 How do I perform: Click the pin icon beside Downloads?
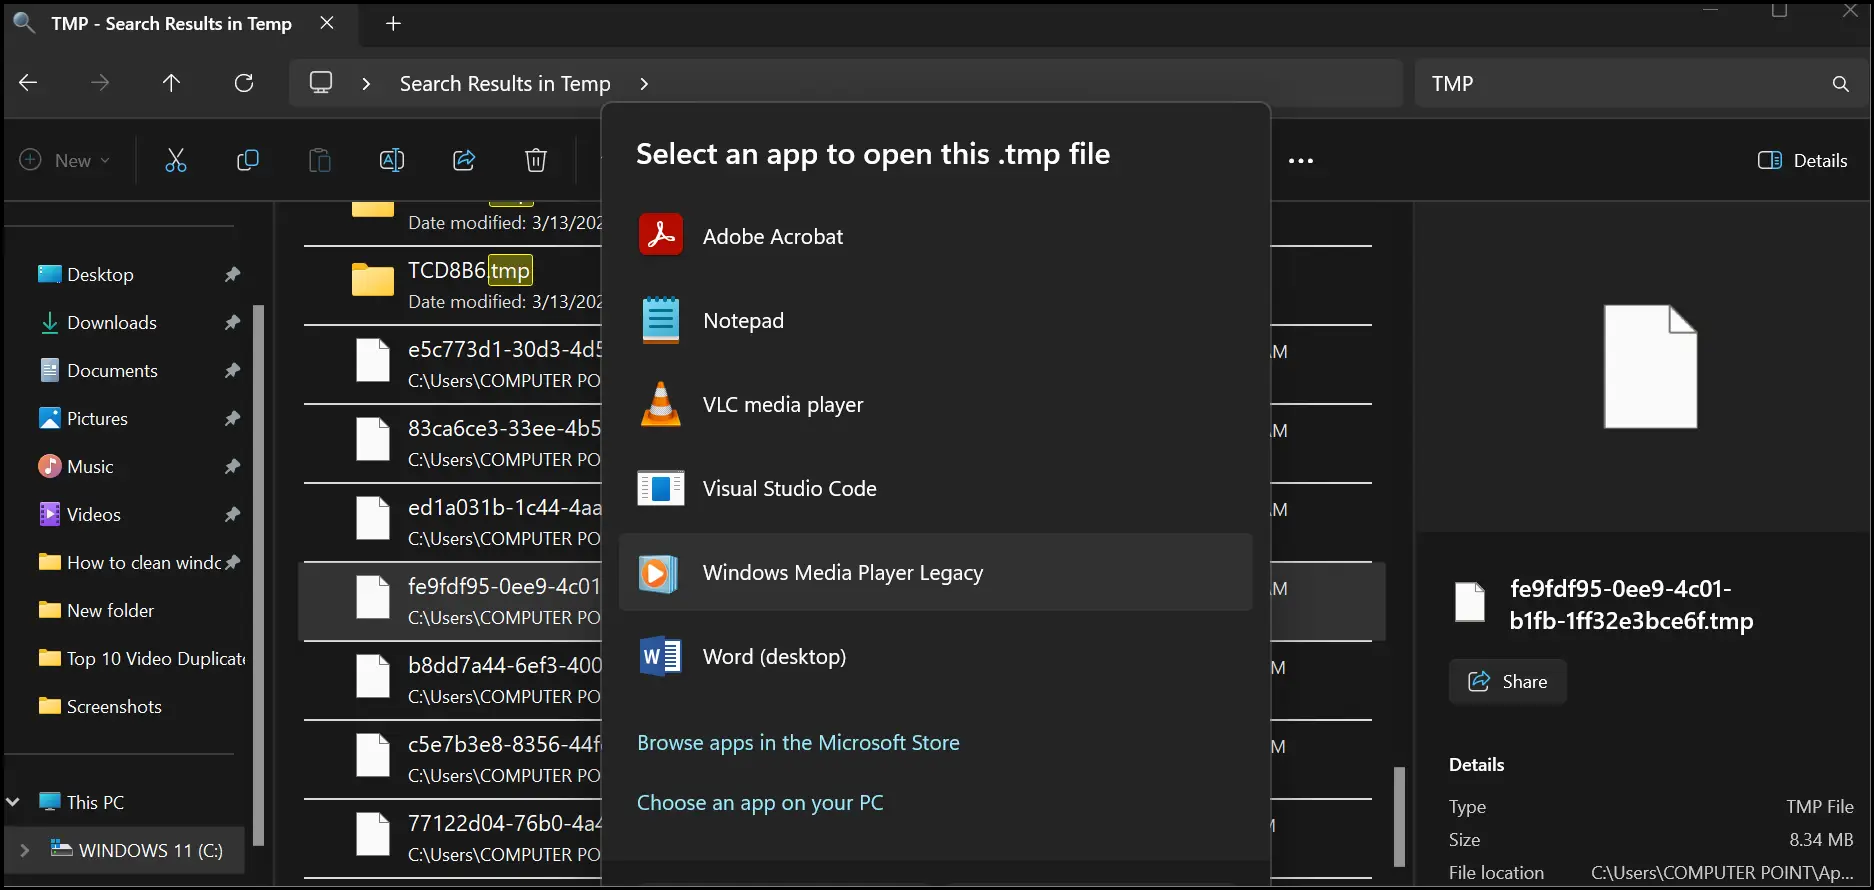232,322
